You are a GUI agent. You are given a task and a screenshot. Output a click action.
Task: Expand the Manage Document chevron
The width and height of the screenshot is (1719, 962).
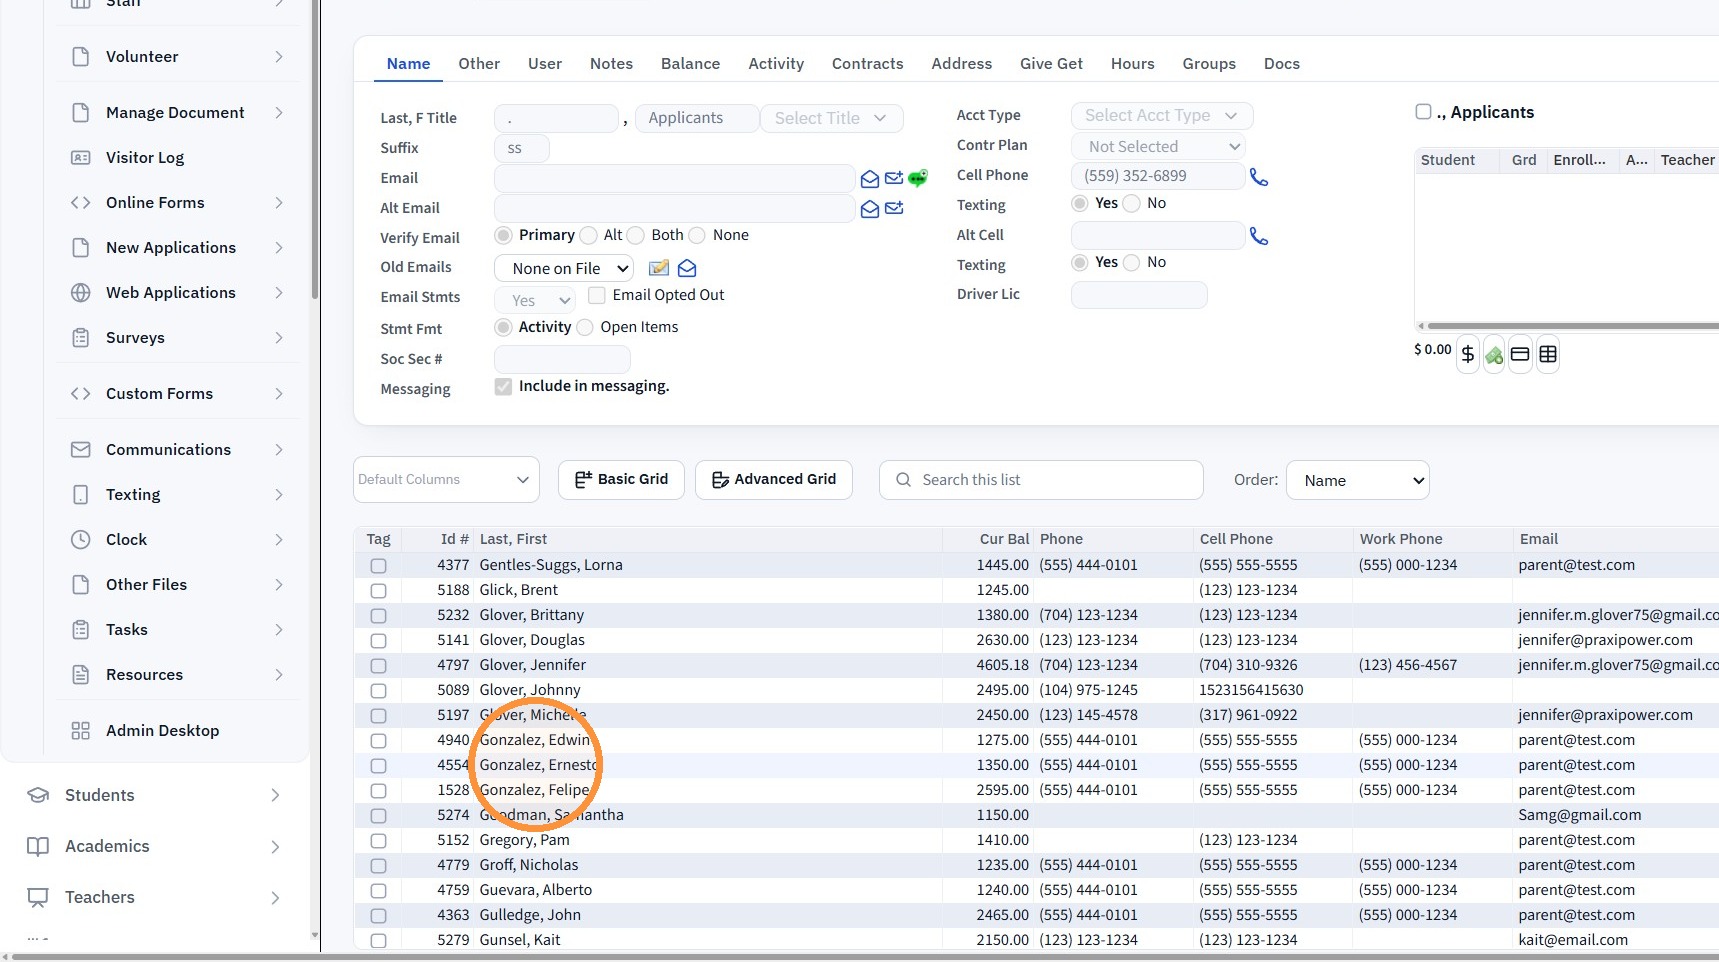click(x=279, y=112)
